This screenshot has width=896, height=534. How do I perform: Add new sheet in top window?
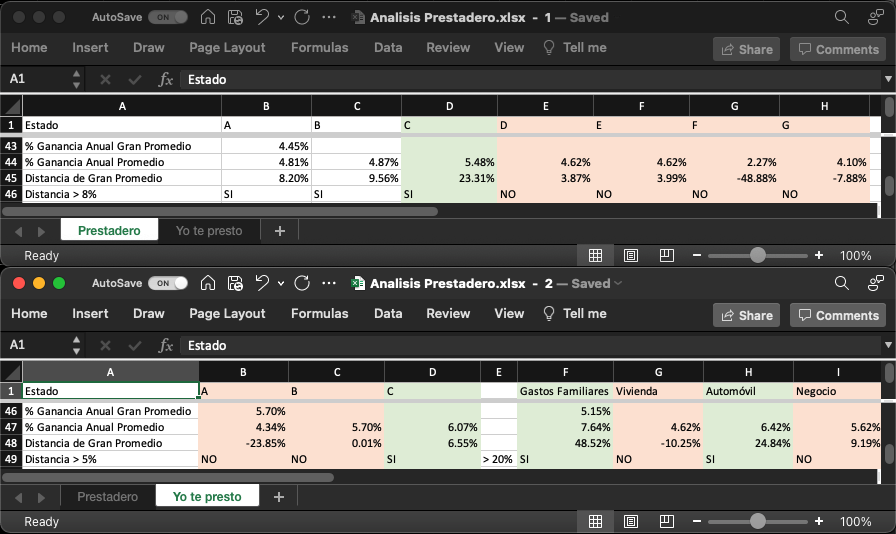coord(279,231)
